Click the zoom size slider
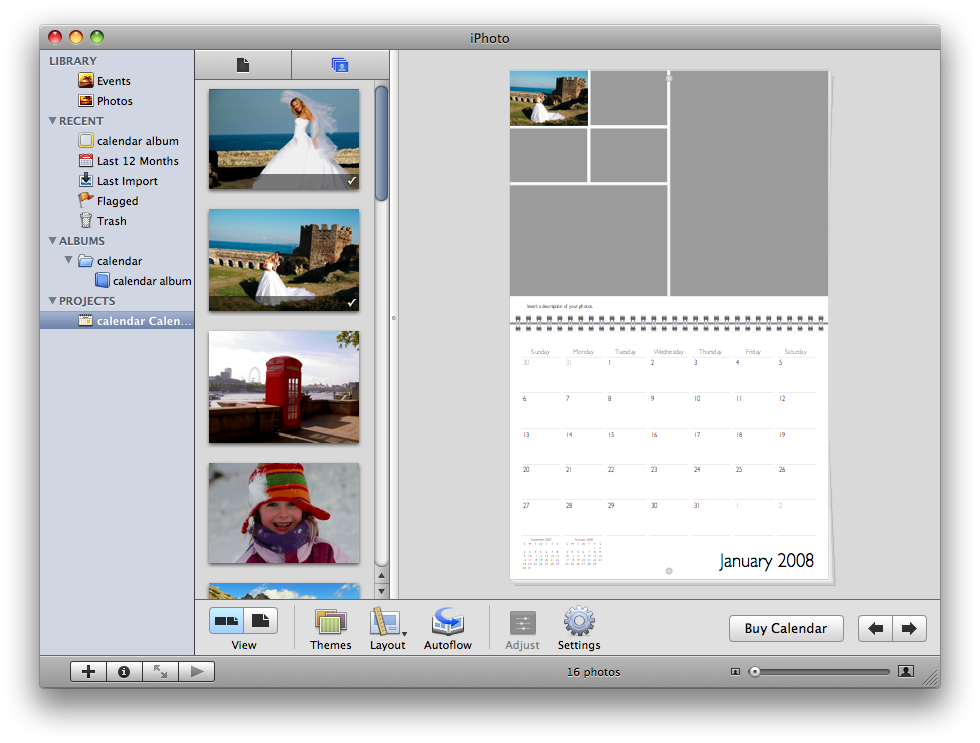980x743 pixels. click(820, 672)
